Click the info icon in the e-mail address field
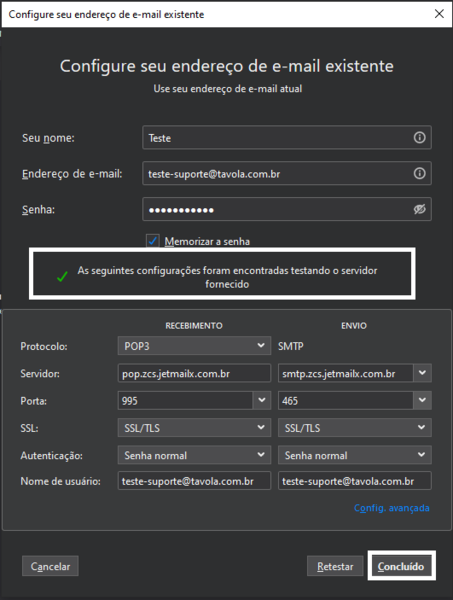Image resolution: width=453 pixels, height=600 pixels. tap(419, 173)
